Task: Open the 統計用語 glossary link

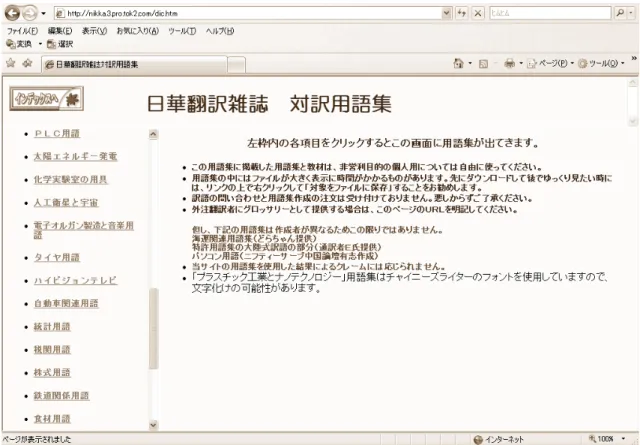Action: pos(52,327)
